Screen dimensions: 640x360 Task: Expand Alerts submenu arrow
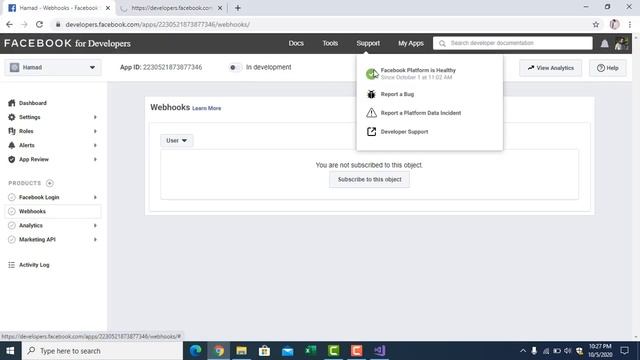pyautogui.click(x=95, y=145)
